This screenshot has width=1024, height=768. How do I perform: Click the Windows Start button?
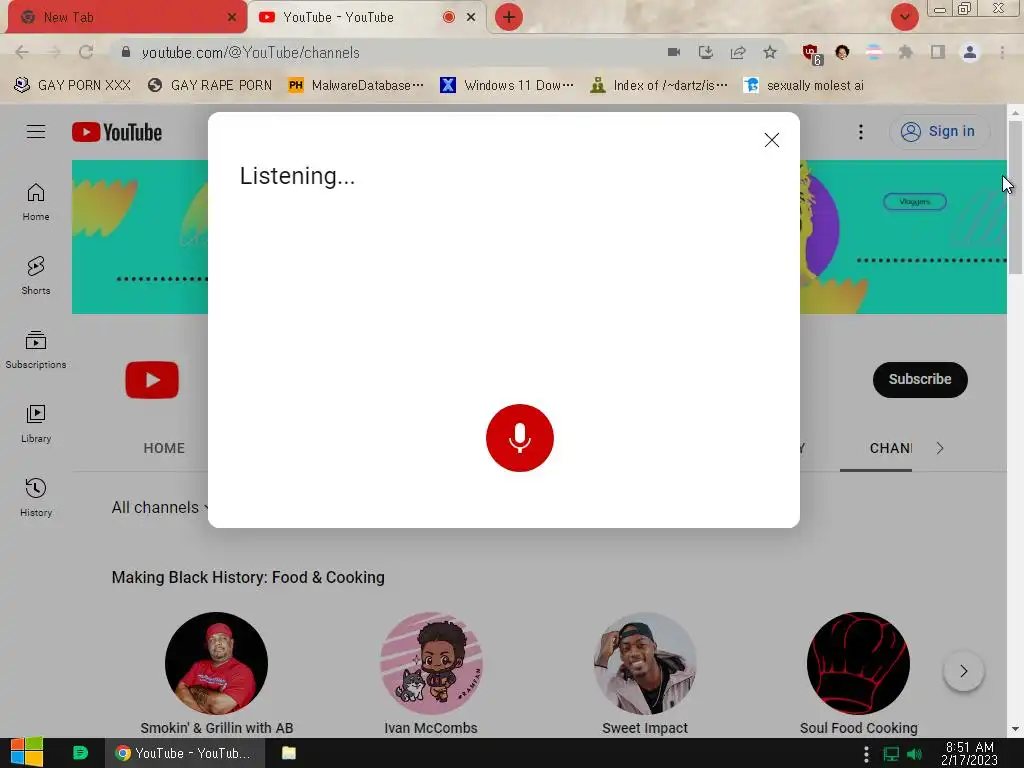[x=27, y=753]
